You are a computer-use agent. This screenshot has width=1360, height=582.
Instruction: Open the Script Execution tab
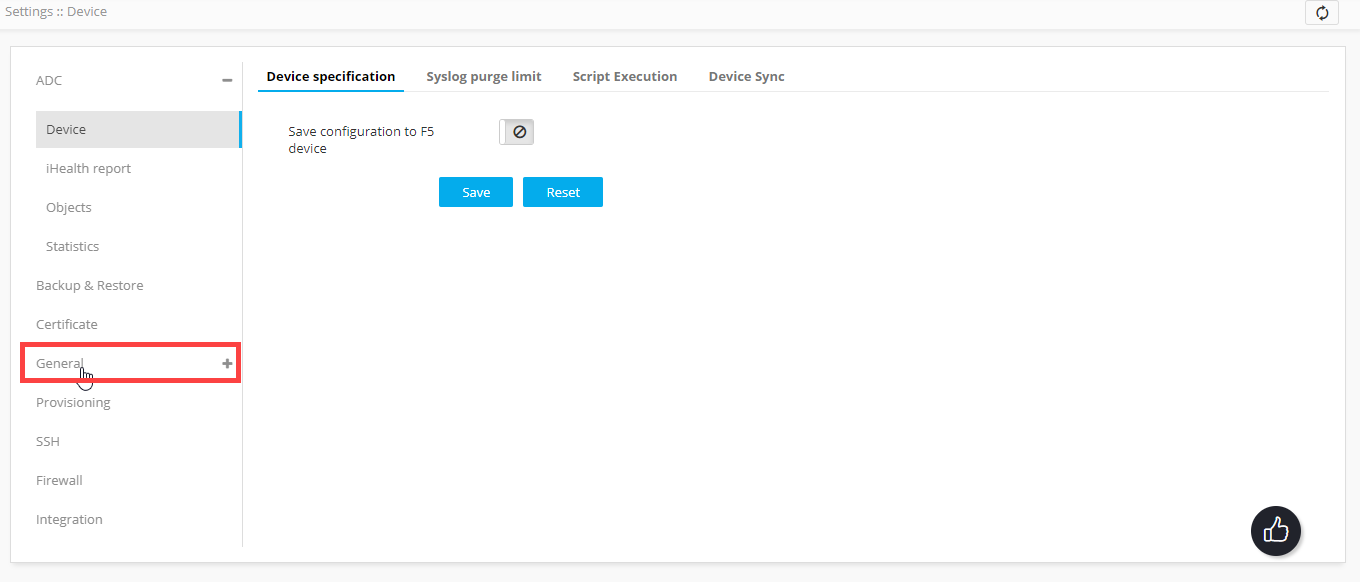coord(625,77)
